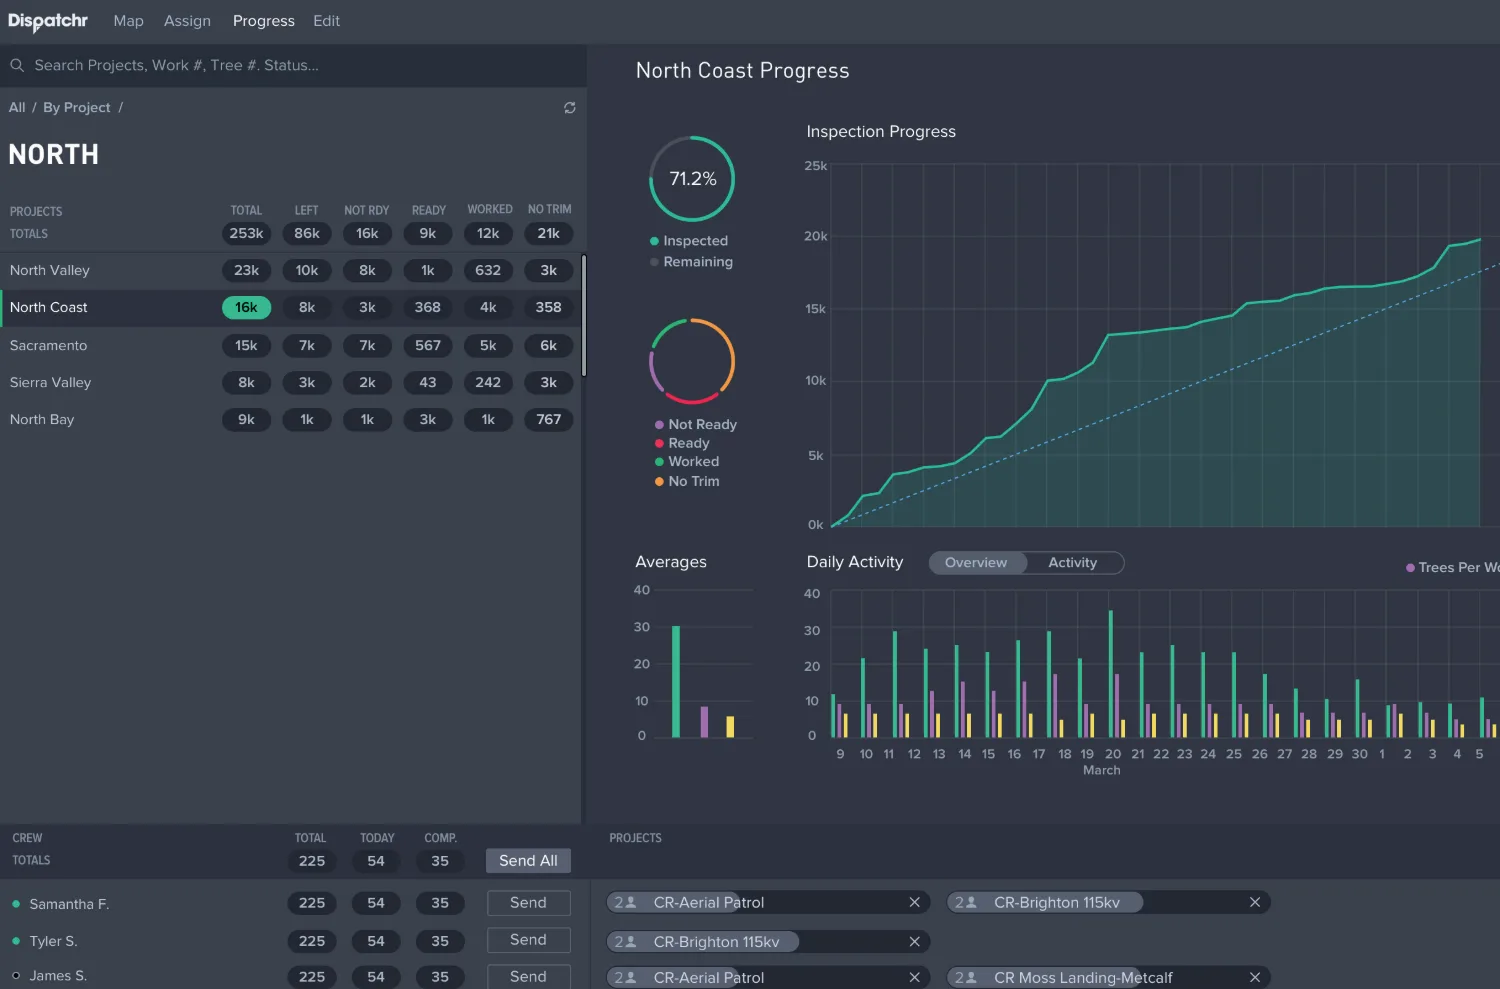Sort by the NO TRIM column header
This screenshot has height=989, width=1500.
click(x=550, y=210)
